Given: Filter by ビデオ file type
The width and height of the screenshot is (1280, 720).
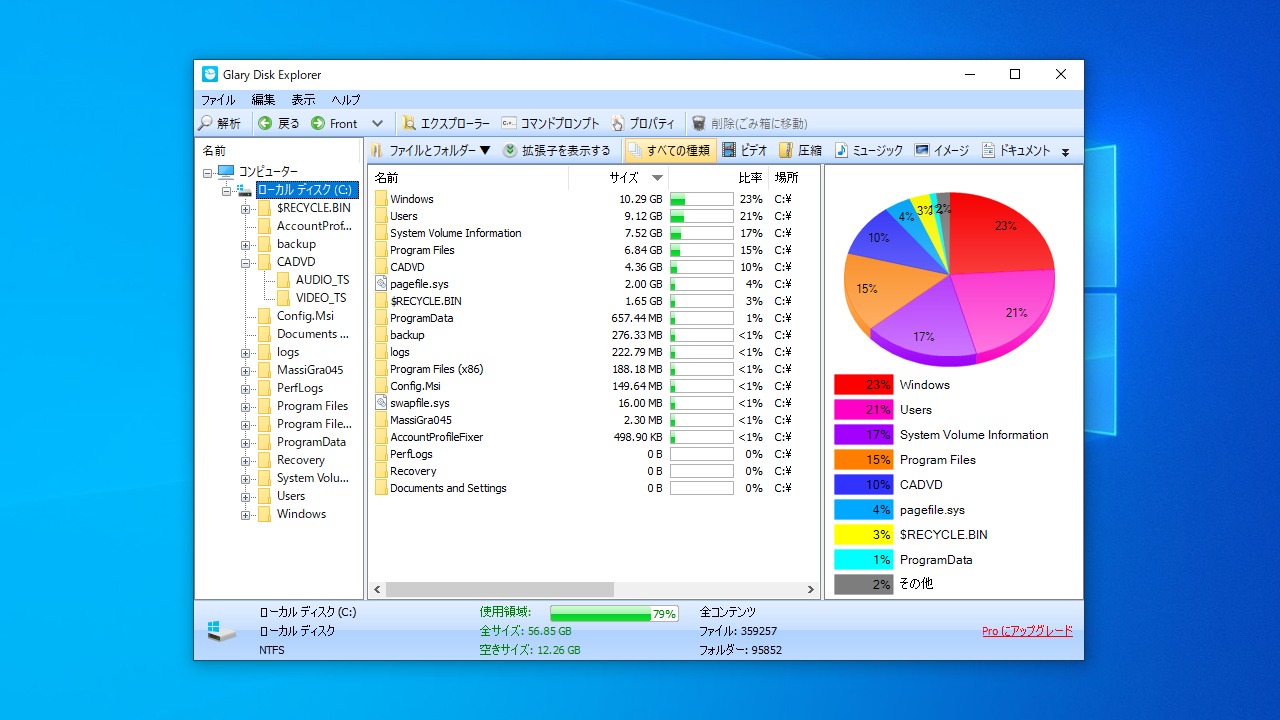Looking at the screenshot, I should coord(745,150).
